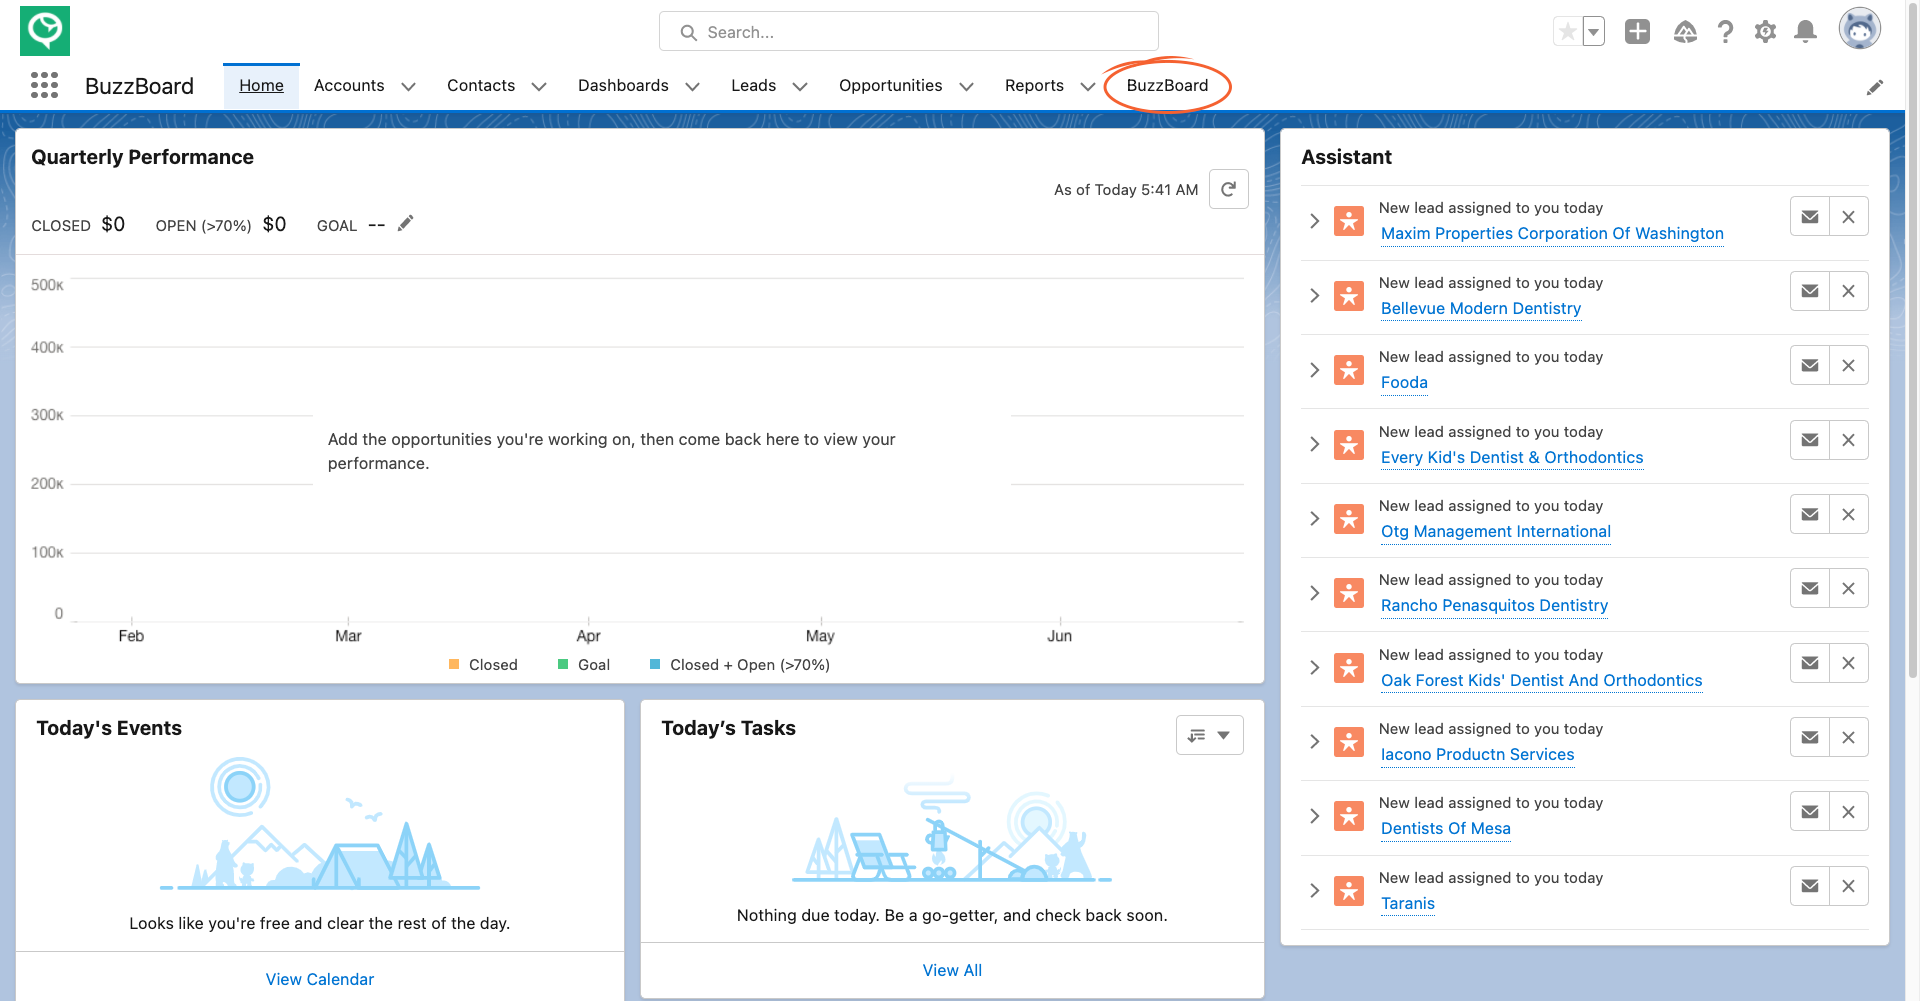This screenshot has height=1001, width=1920.
Task: Email the Rancho Penasquitos Dentistry lead
Action: (1809, 588)
